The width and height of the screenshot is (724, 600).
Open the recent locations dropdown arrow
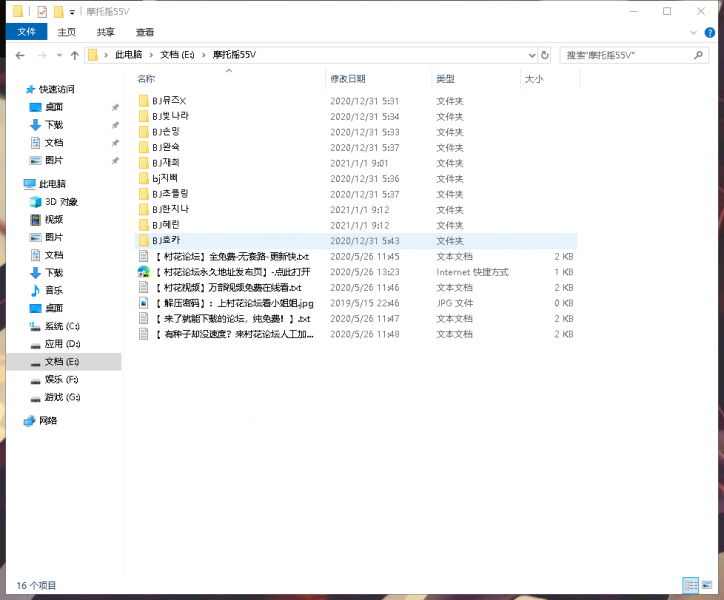click(x=59, y=55)
